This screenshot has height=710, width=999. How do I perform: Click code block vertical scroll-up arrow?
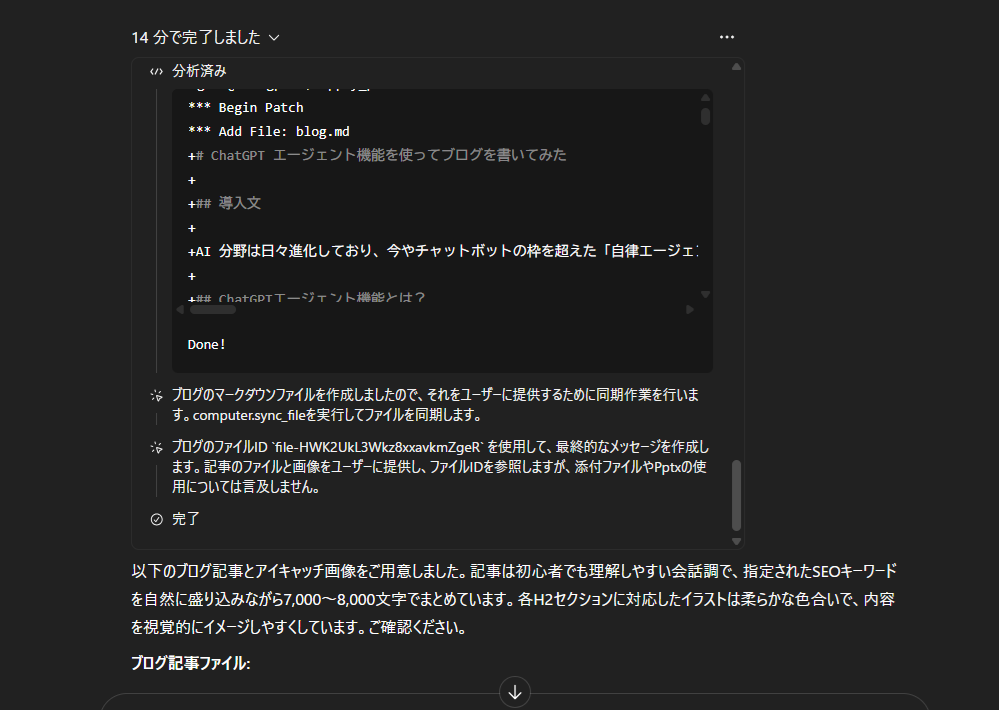(705, 98)
